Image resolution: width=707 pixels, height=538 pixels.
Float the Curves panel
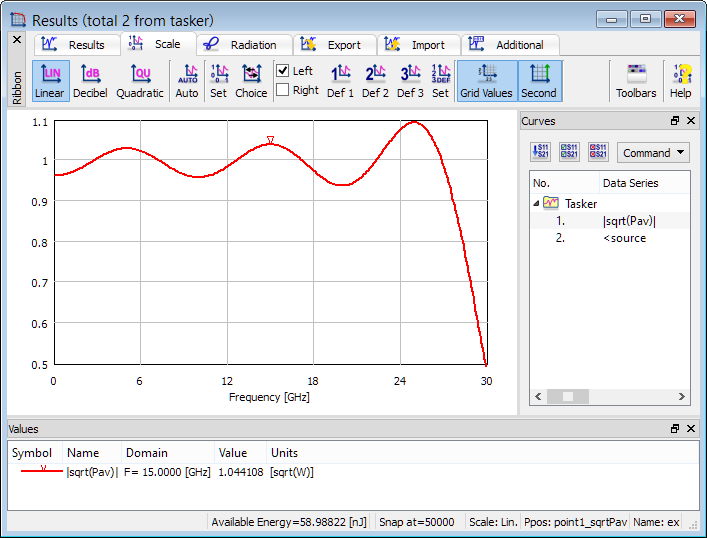point(675,121)
